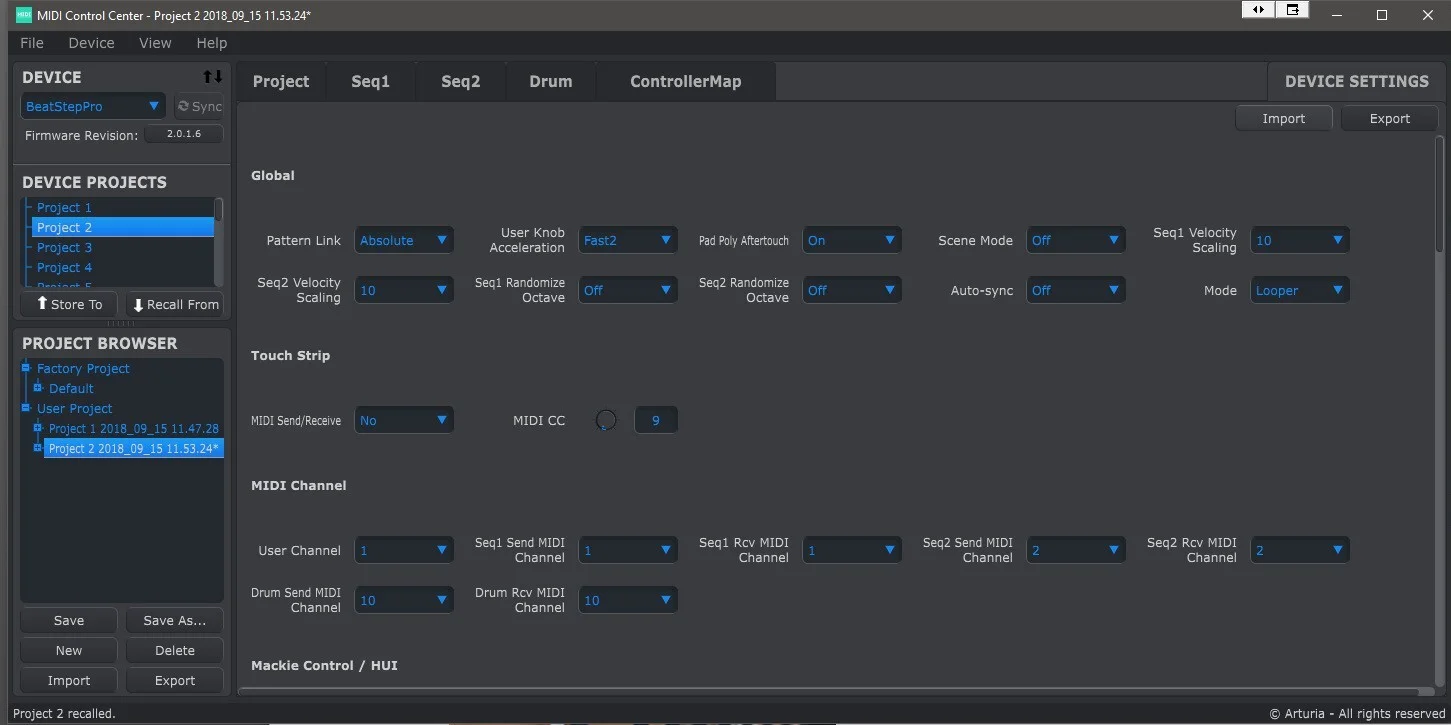Open the File menu

(32, 43)
